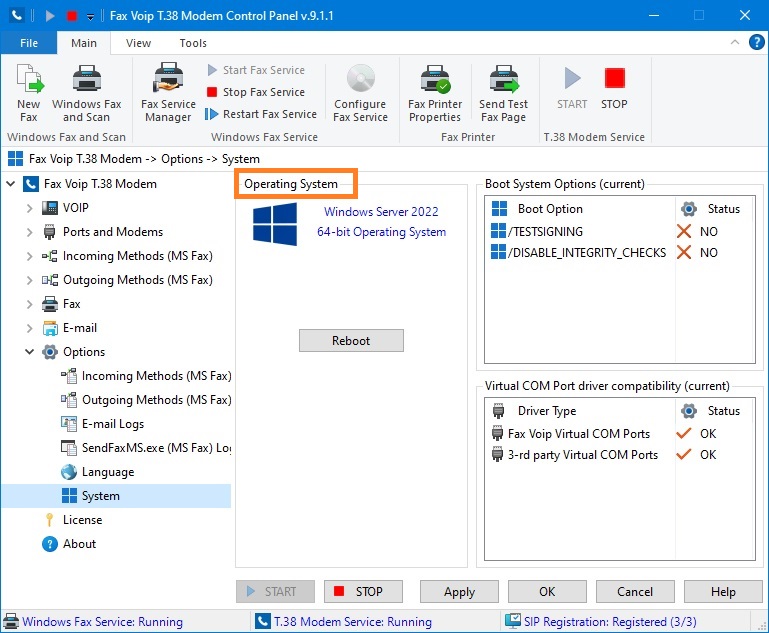Click Start Fax Service in ribbon
Screen dimensions: 769x633
(256, 70)
